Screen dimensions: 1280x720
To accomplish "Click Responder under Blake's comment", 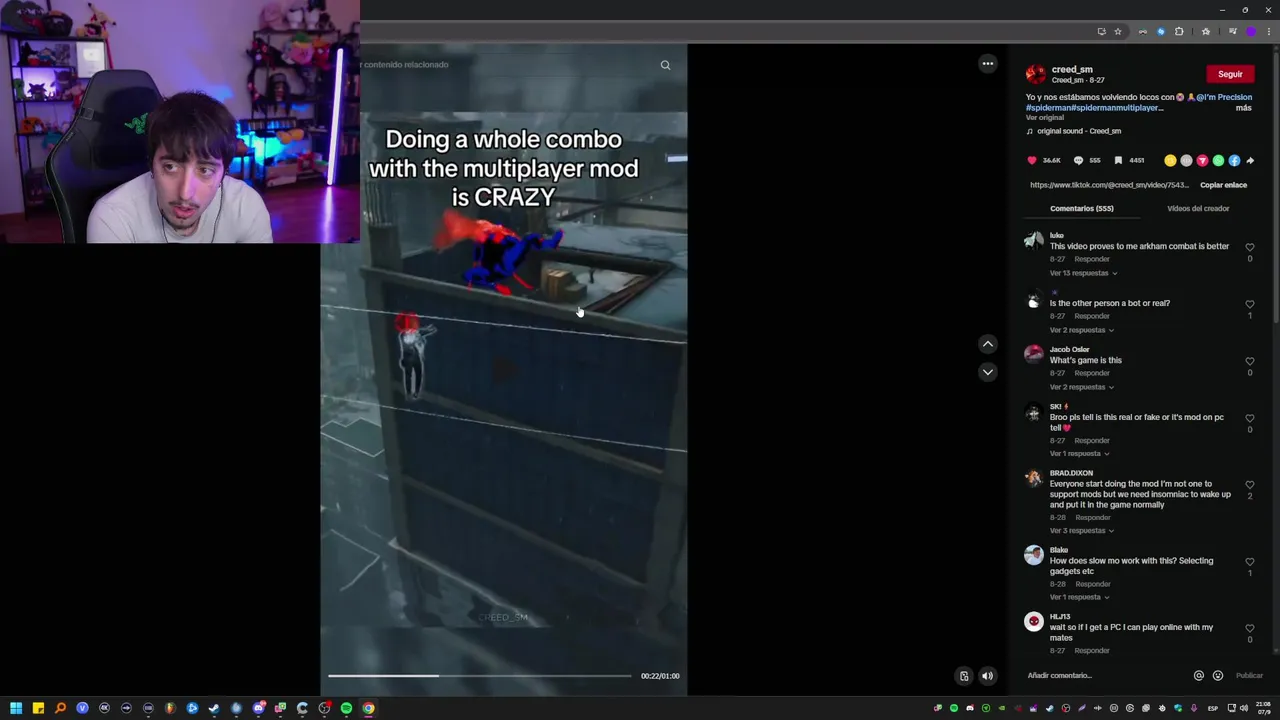I will coord(1093,584).
